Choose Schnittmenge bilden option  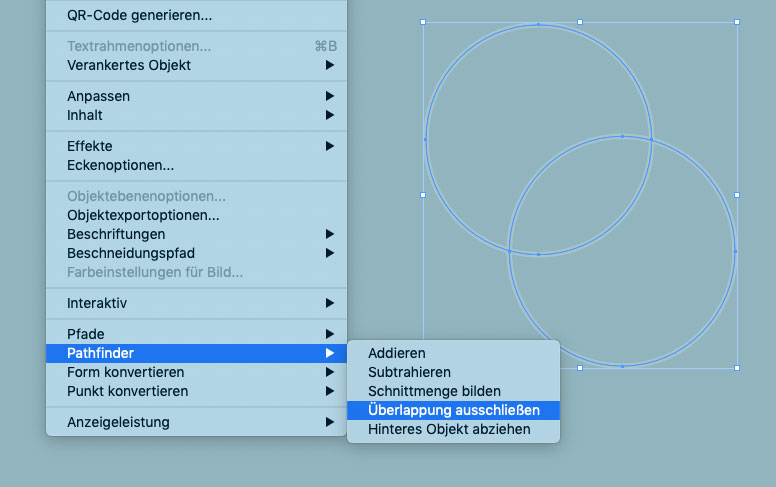tap(453, 391)
